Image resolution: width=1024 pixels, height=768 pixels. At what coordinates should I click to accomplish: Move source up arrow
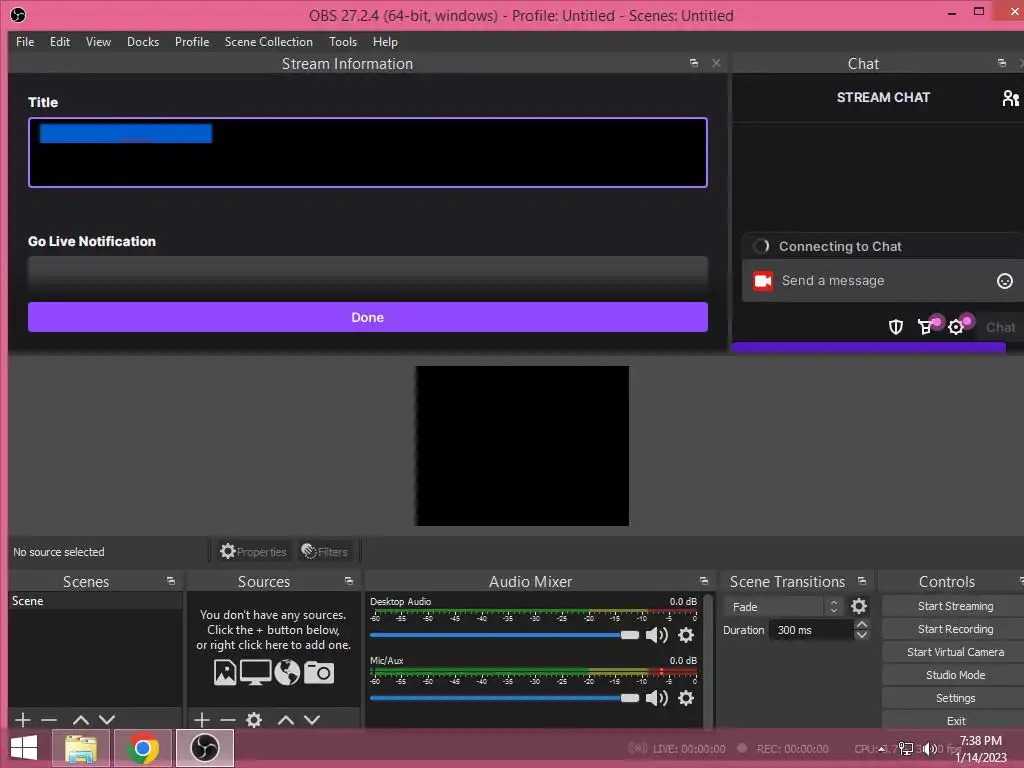[x=286, y=720]
